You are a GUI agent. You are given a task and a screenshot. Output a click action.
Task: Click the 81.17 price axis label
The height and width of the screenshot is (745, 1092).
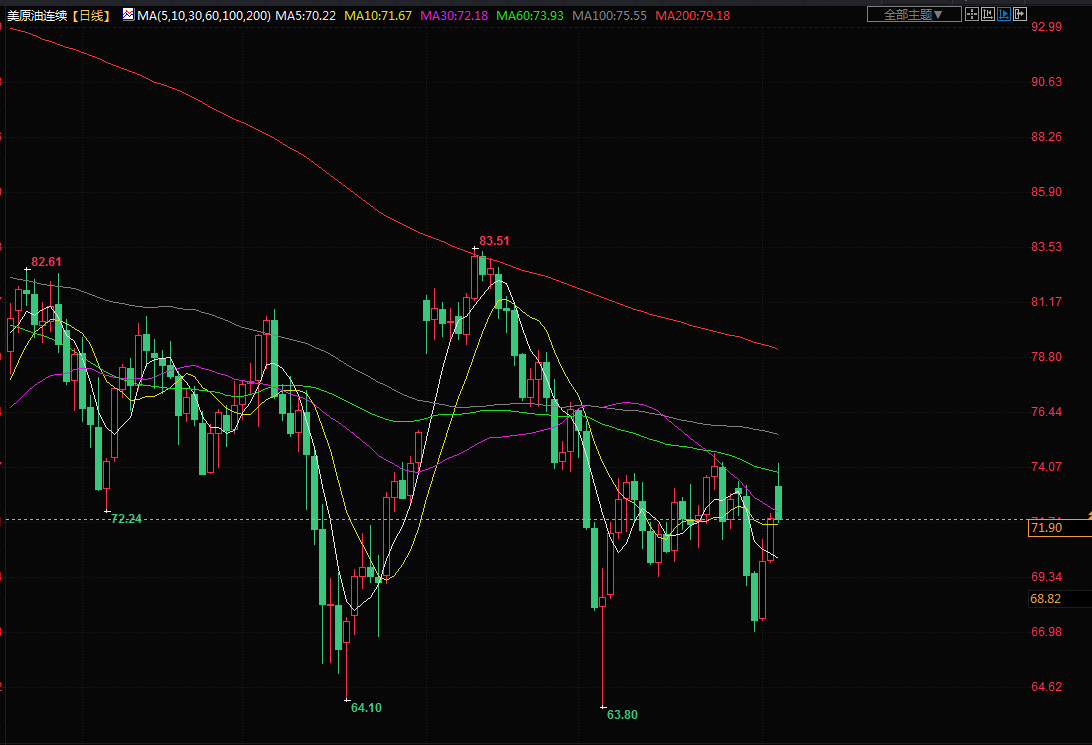(1046, 301)
